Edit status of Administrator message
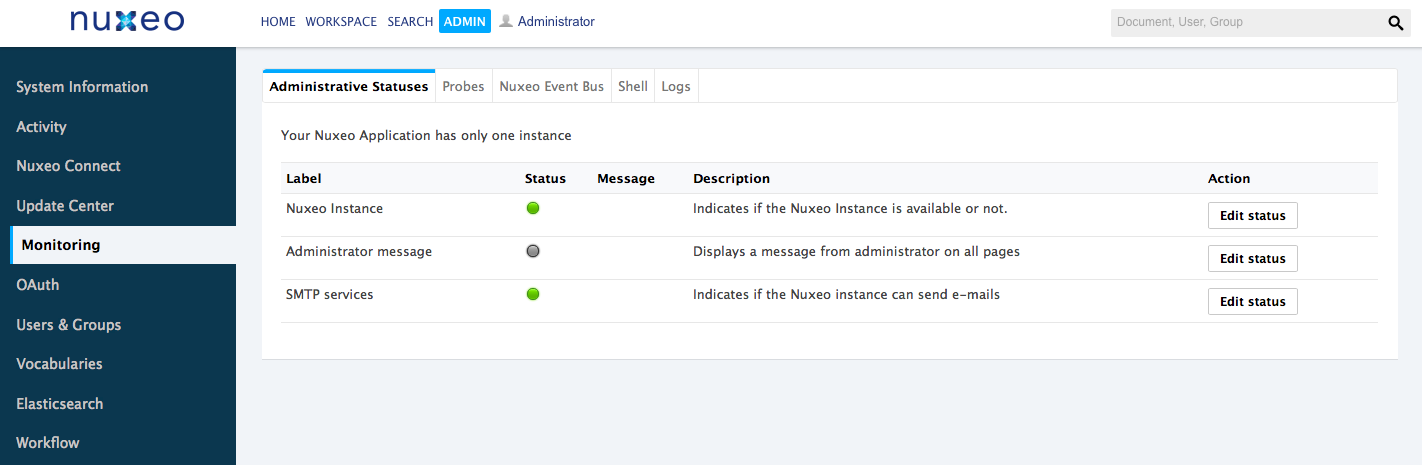The image size is (1422, 465). pyautogui.click(x=1253, y=258)
